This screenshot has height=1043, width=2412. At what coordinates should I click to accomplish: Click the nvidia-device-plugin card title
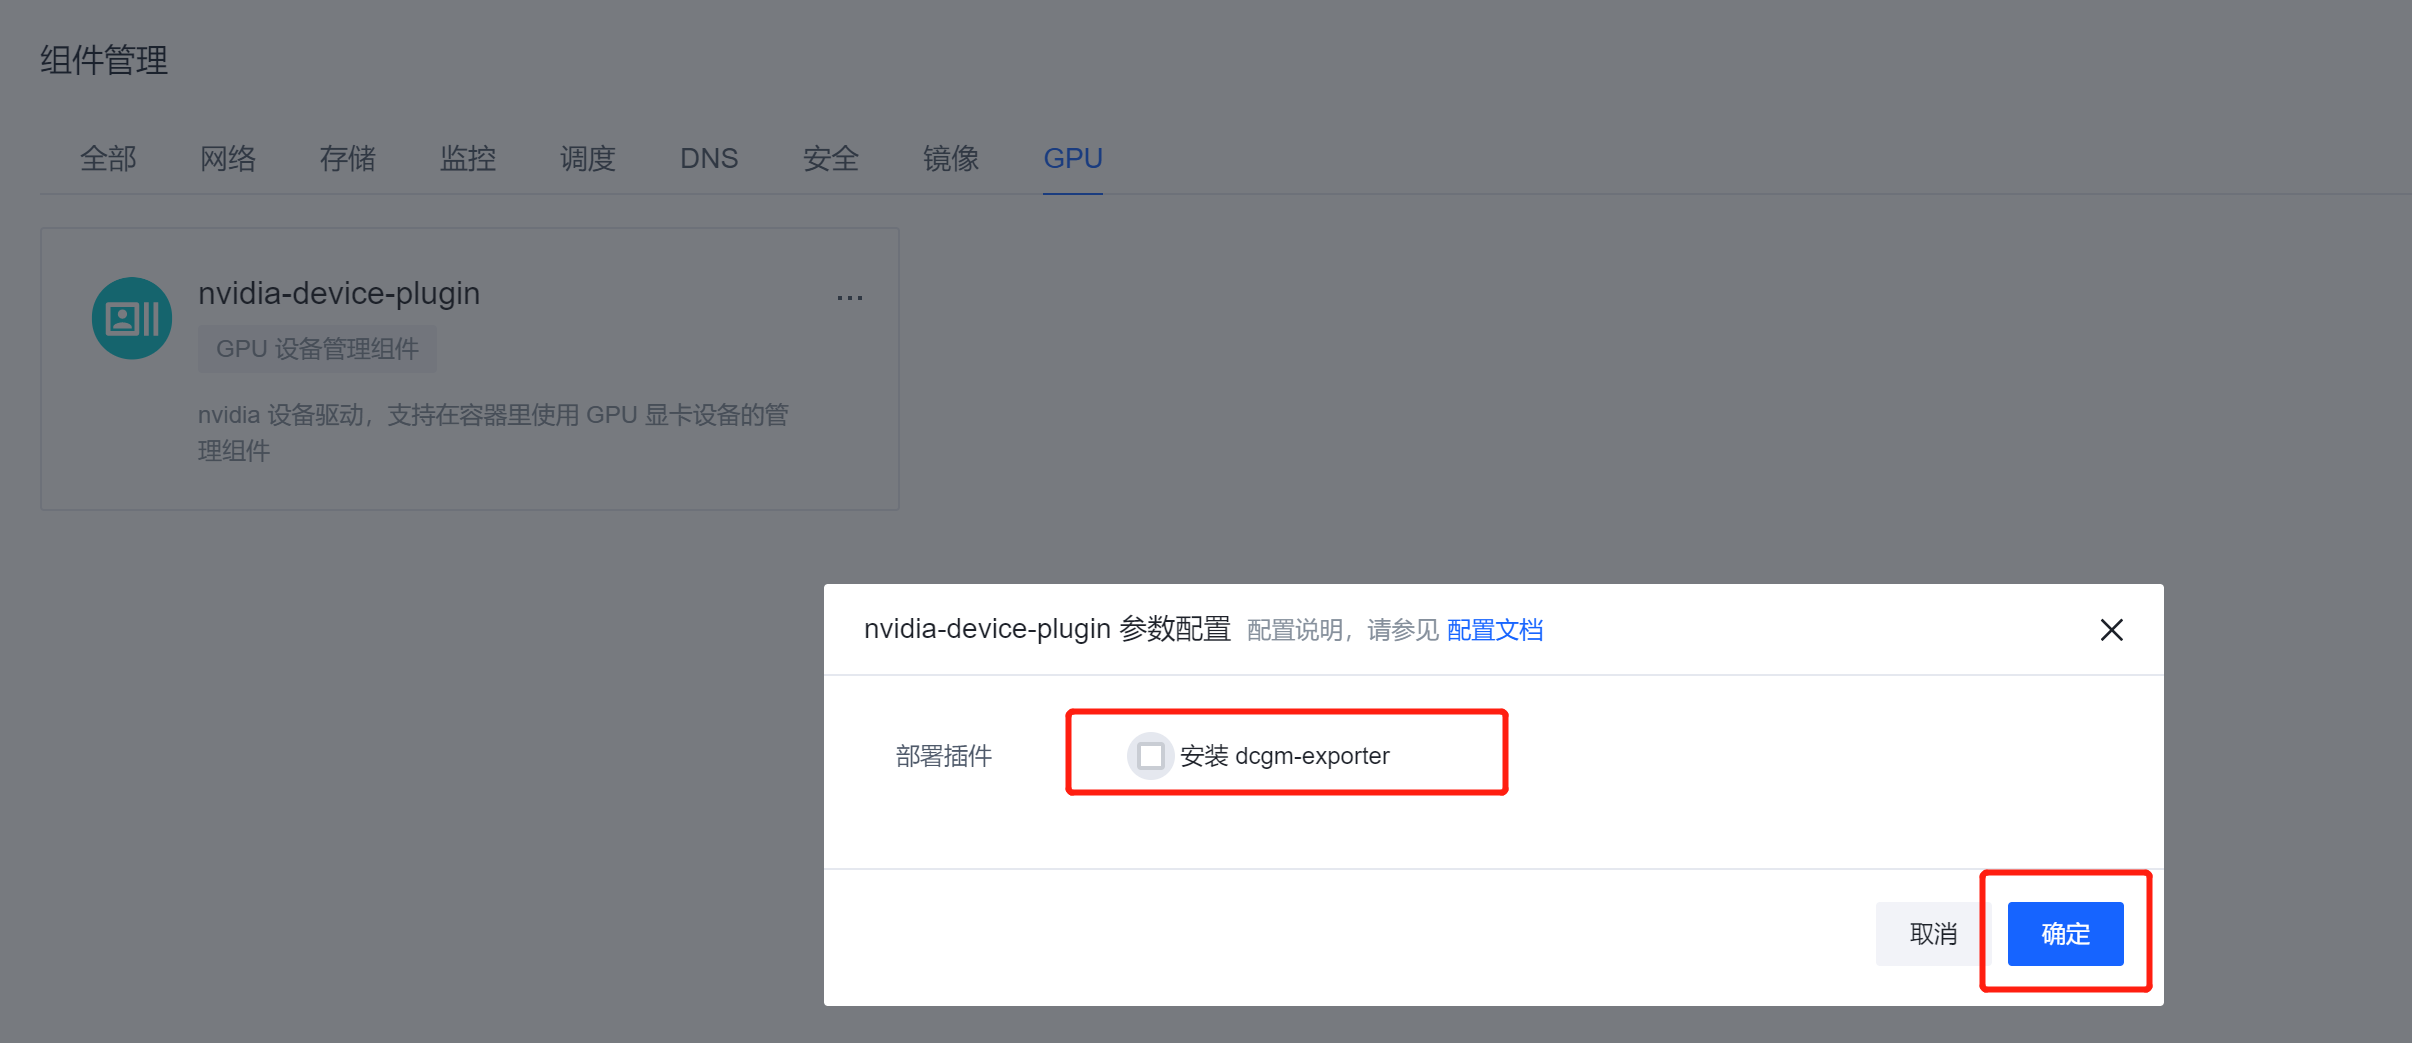coord(338,293)
